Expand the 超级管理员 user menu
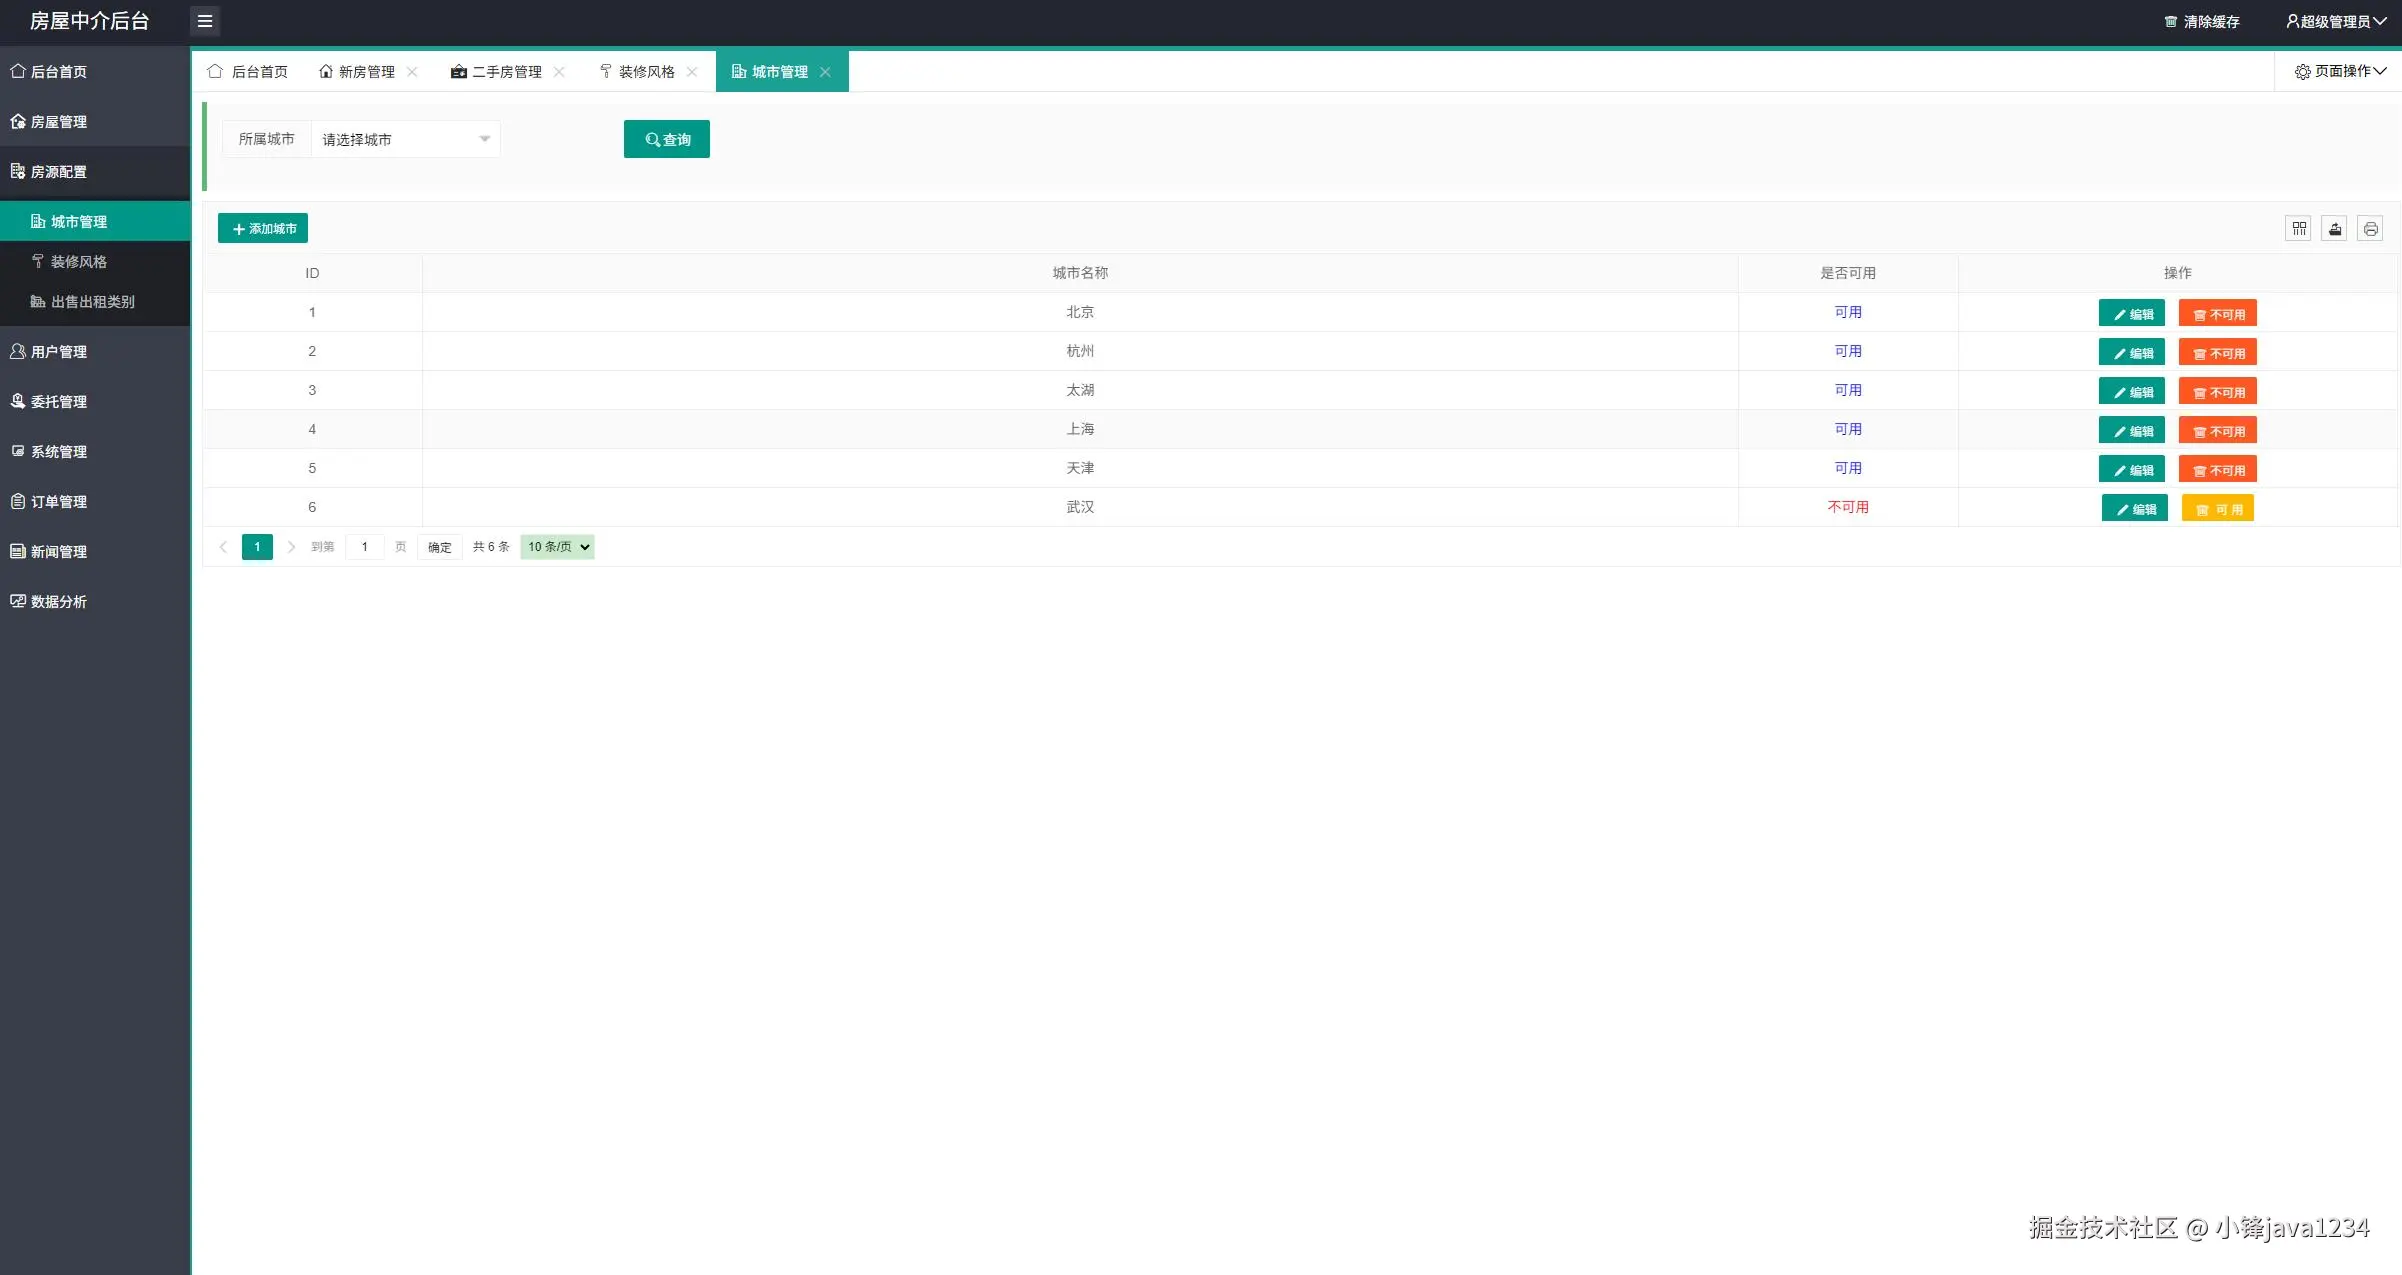 point(2336,21)
